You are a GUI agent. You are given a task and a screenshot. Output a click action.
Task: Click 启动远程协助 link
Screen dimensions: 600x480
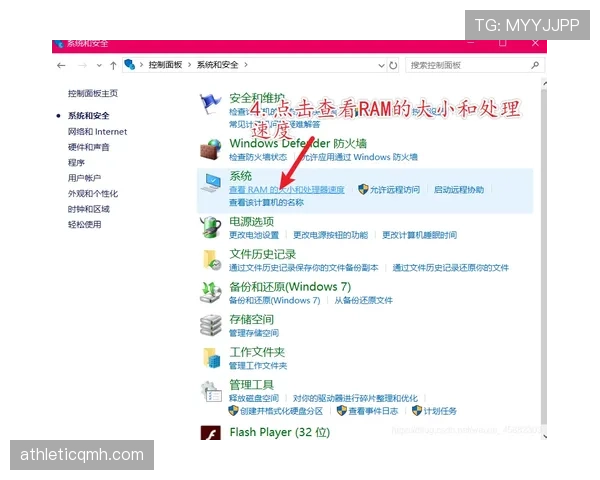pos(458,189)
